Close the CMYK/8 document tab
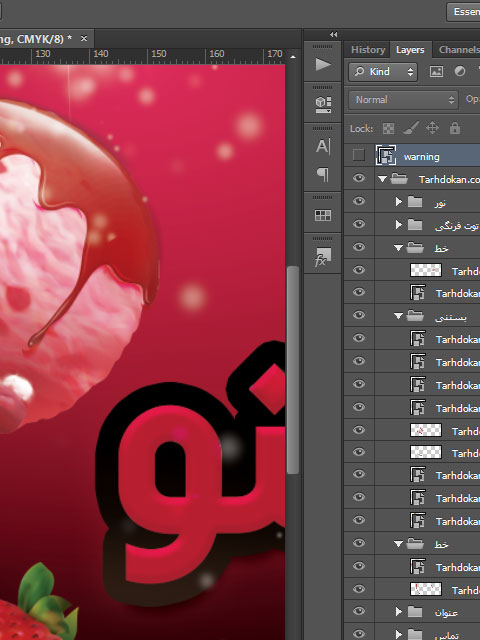Screen dimensions: 480x640 tap(84, 38)
